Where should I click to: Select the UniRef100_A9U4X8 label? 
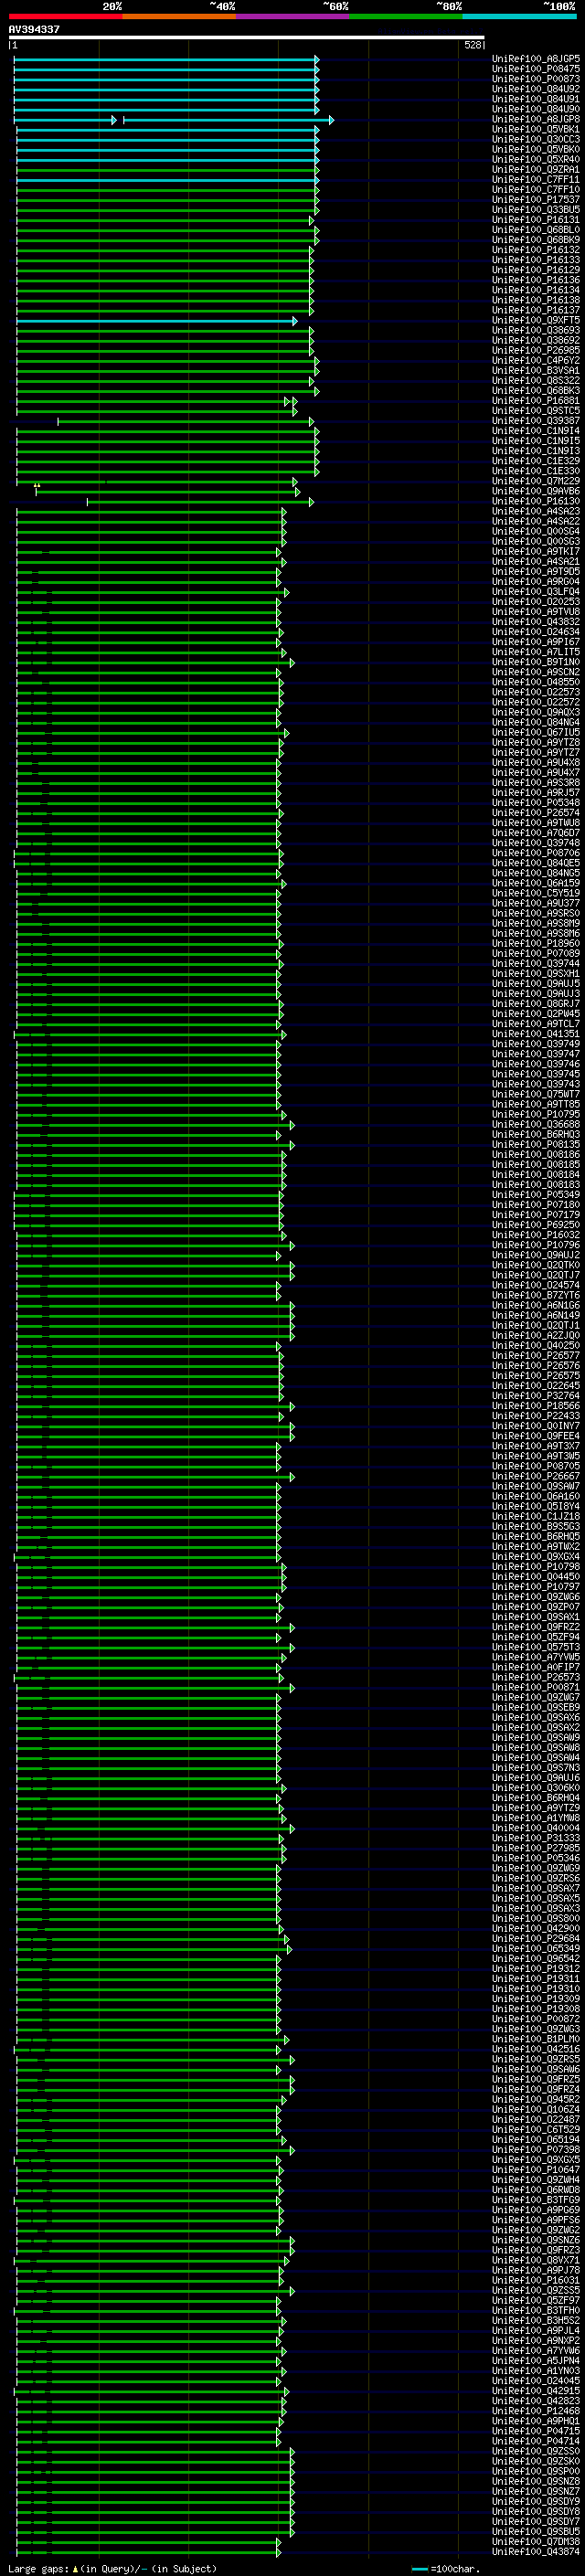coord(535,762)
